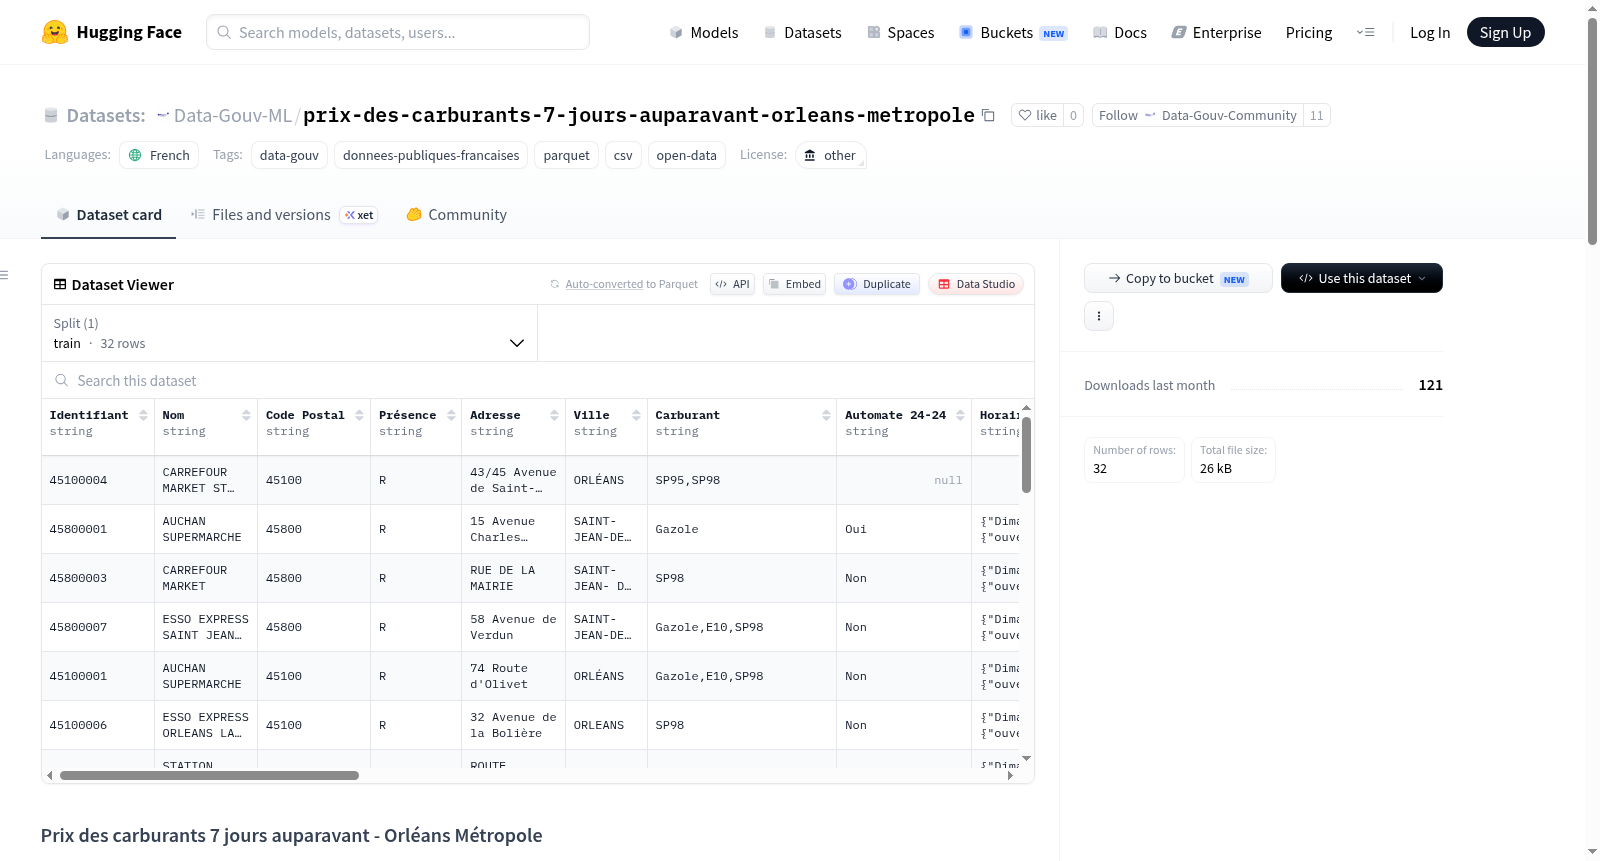Screen dimensions: 1600x861
Task: Click the donnees-publiques-francaises tag
Action: pyautogui.click(x=431, y=155)
